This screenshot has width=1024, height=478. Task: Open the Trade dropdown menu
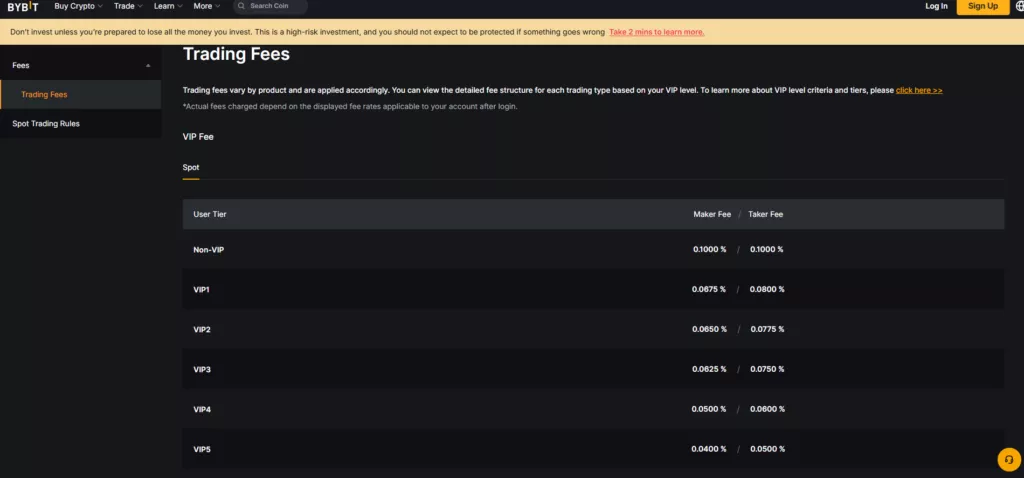[x=128, y=6]
